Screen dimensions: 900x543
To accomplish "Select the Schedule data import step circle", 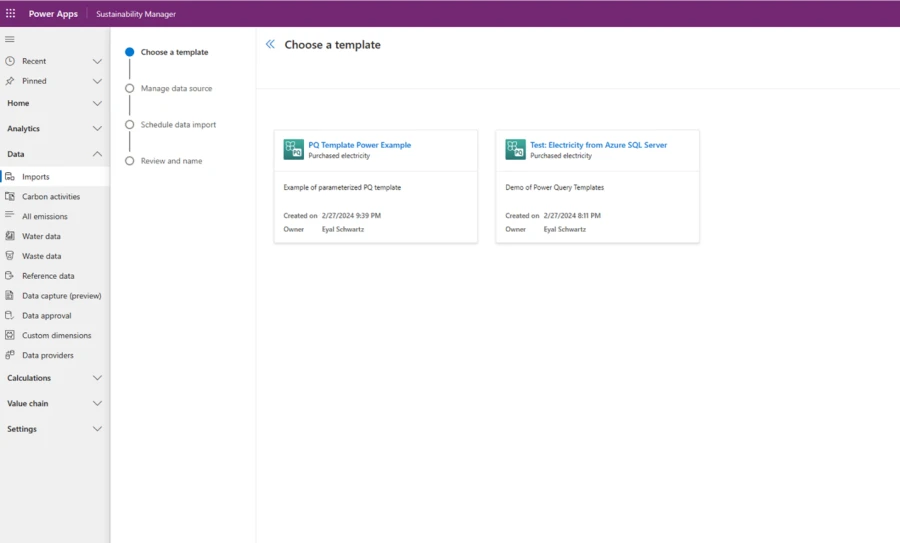I will click(x=130, y=125).
